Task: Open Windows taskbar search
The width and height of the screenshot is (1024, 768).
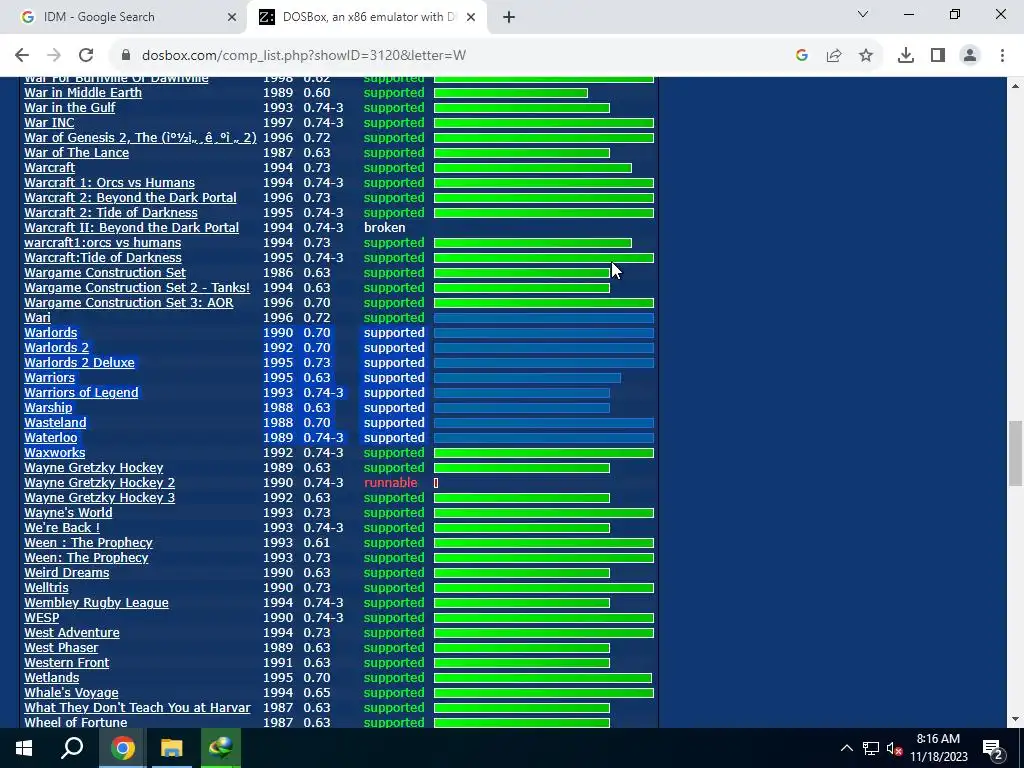Action: pos(72,748)
